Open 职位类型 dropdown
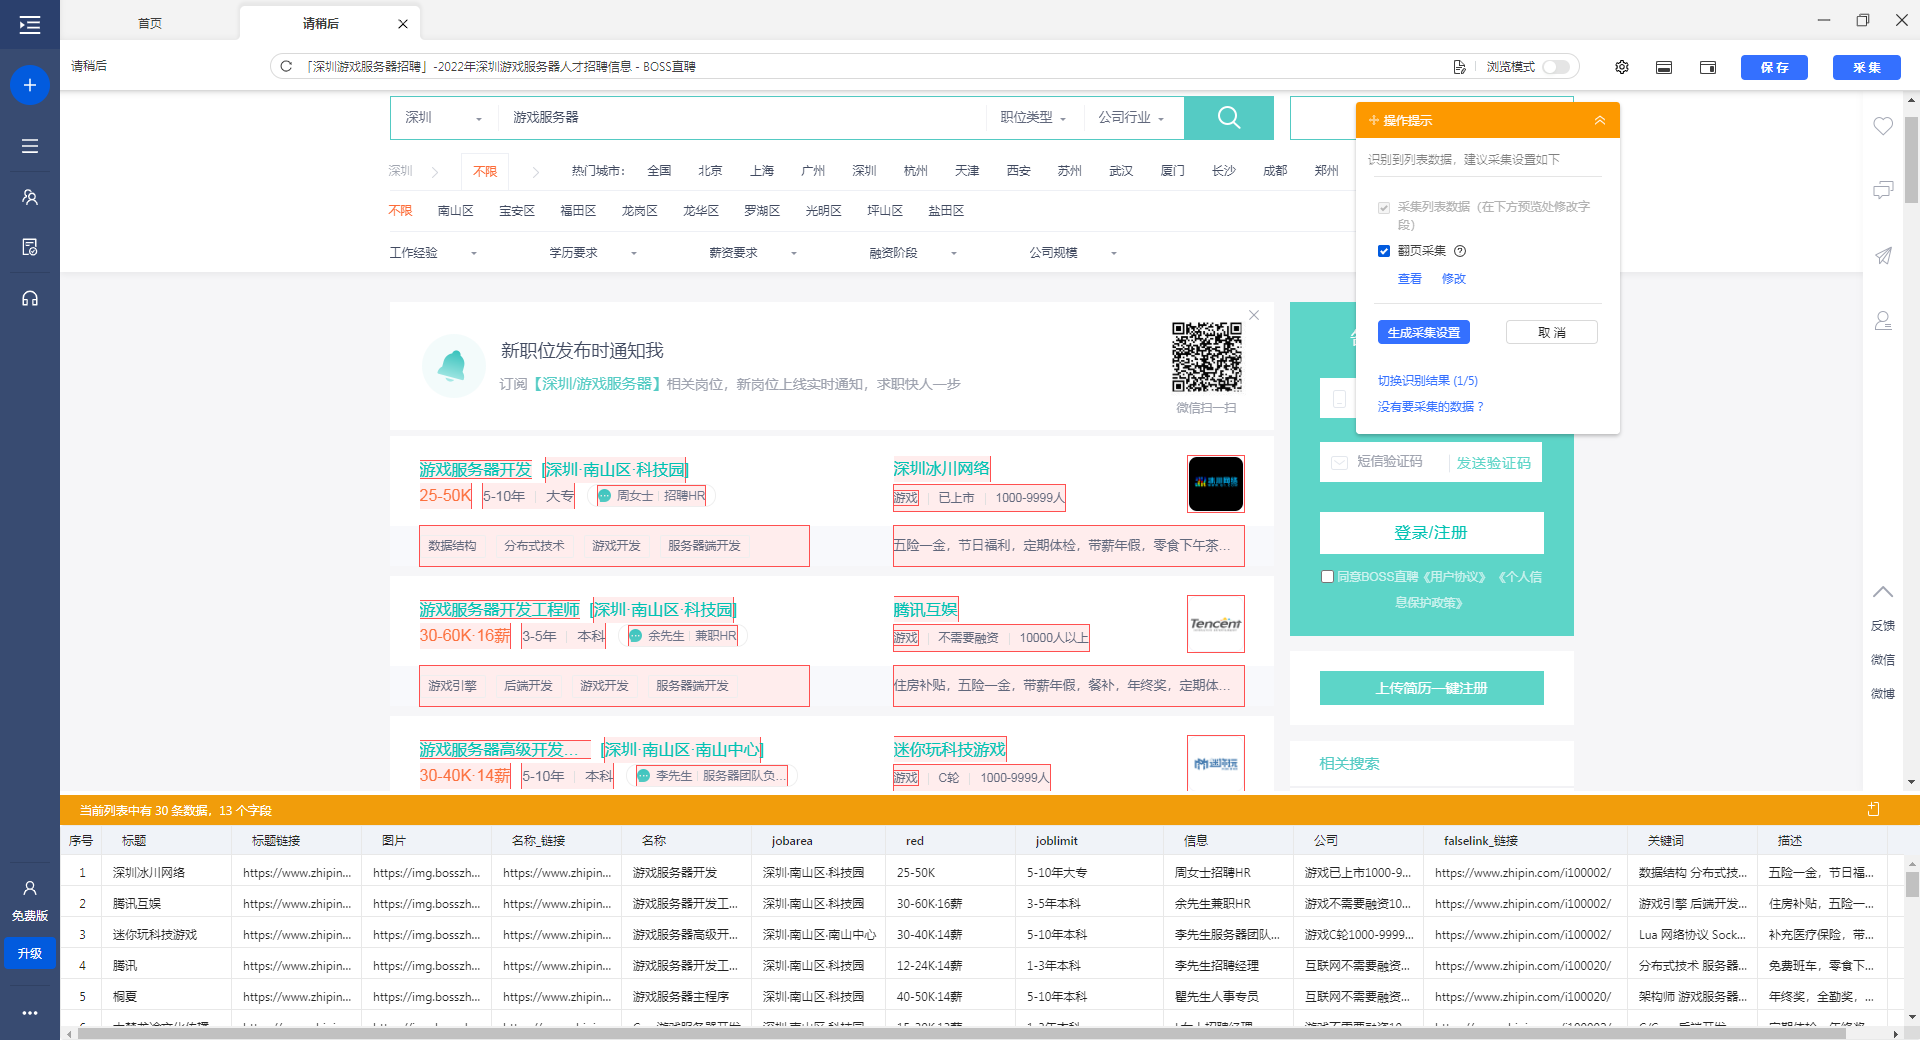The width and height of the screenshot is (1920, 1040). pos(1033,118)
